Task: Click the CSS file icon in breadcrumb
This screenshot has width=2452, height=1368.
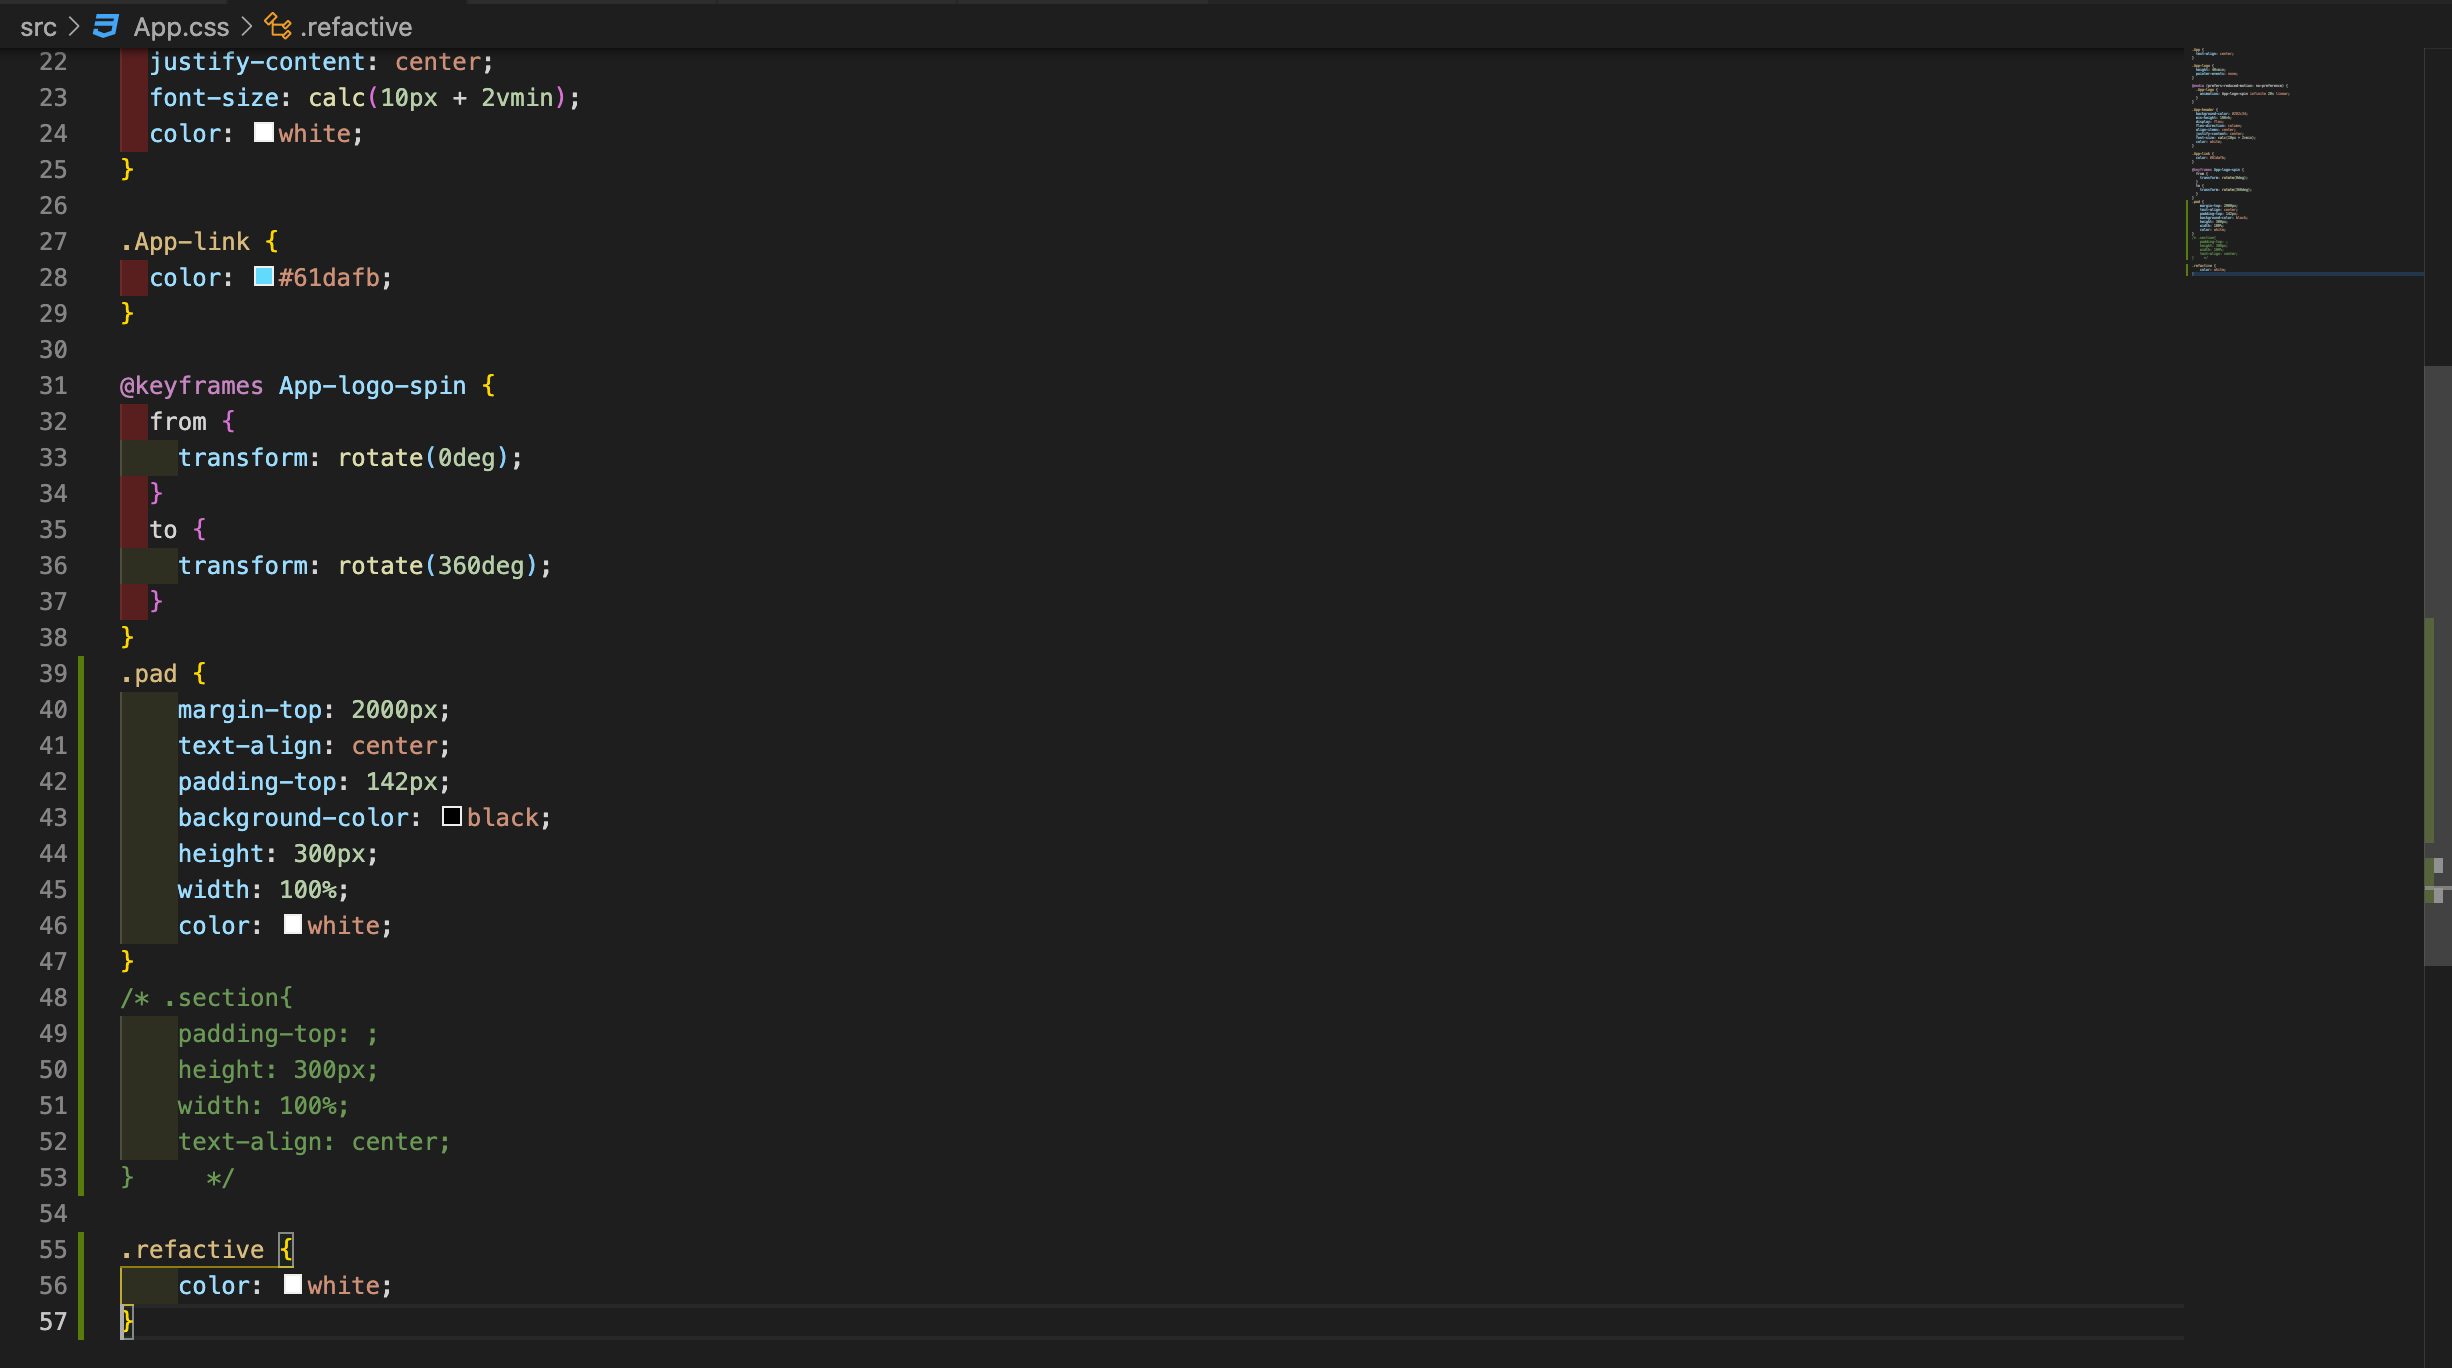Action: click(105, 26)
